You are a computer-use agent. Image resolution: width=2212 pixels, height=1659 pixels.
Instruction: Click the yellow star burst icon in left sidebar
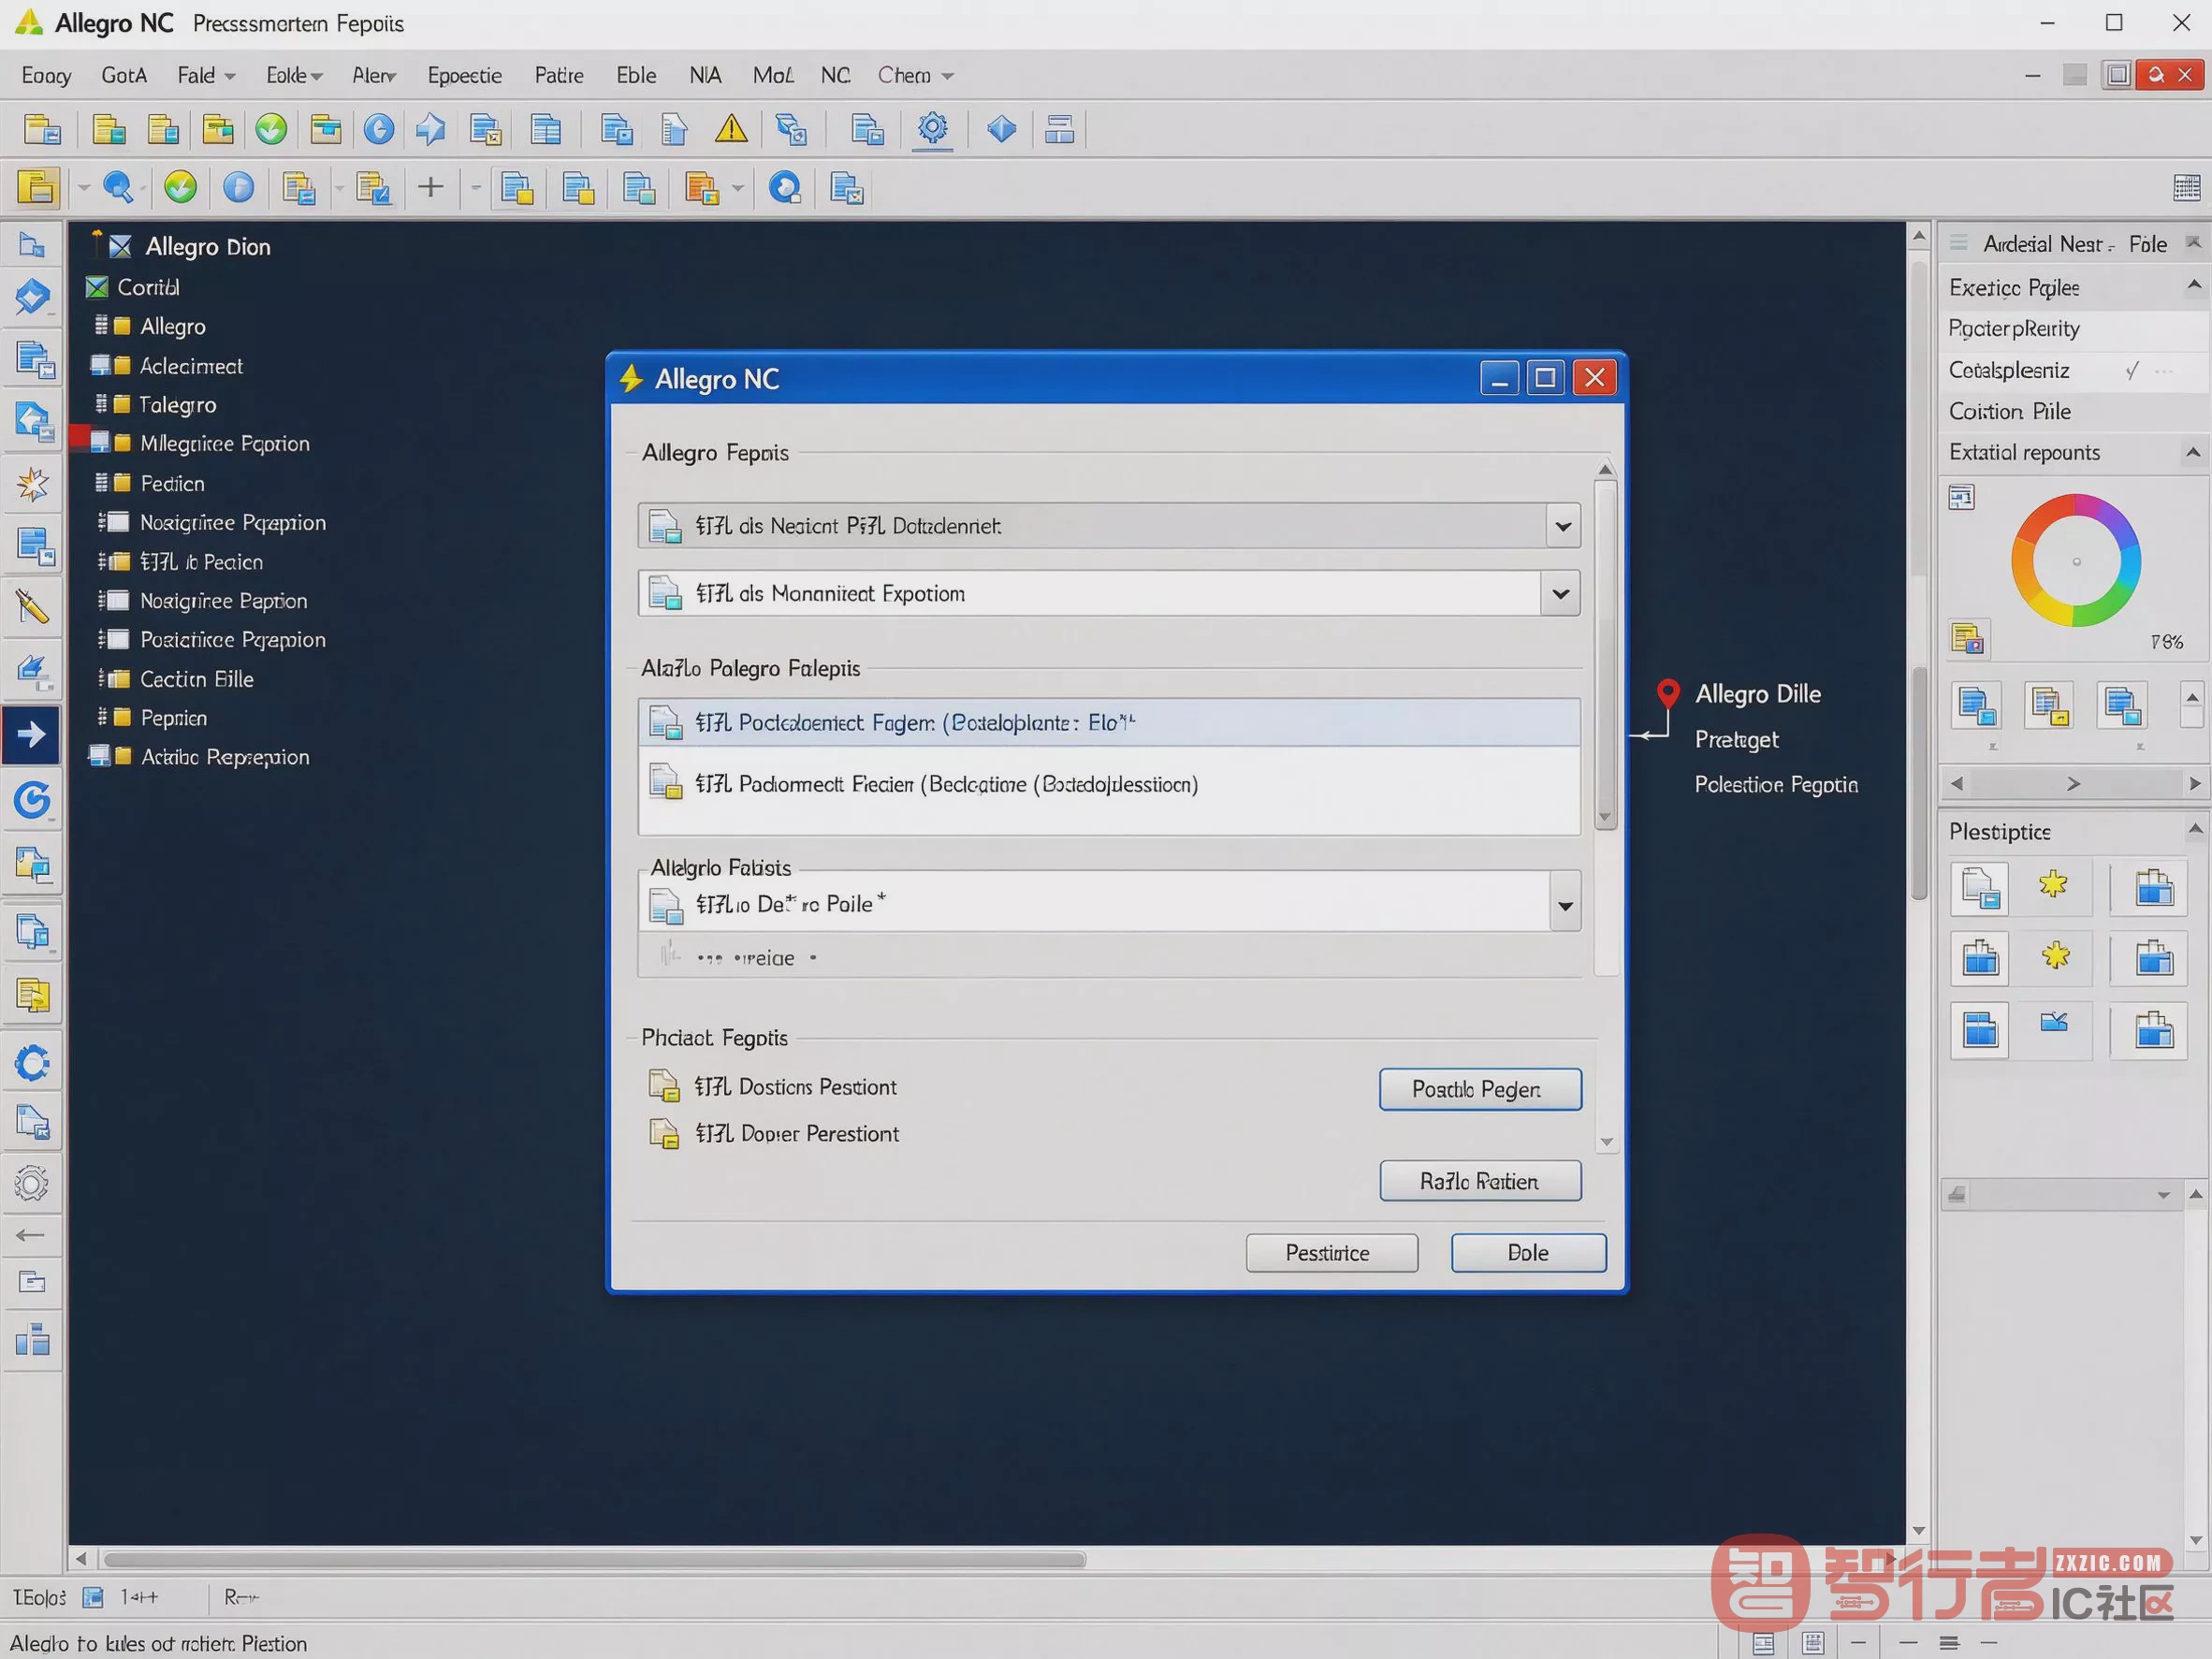32,485
